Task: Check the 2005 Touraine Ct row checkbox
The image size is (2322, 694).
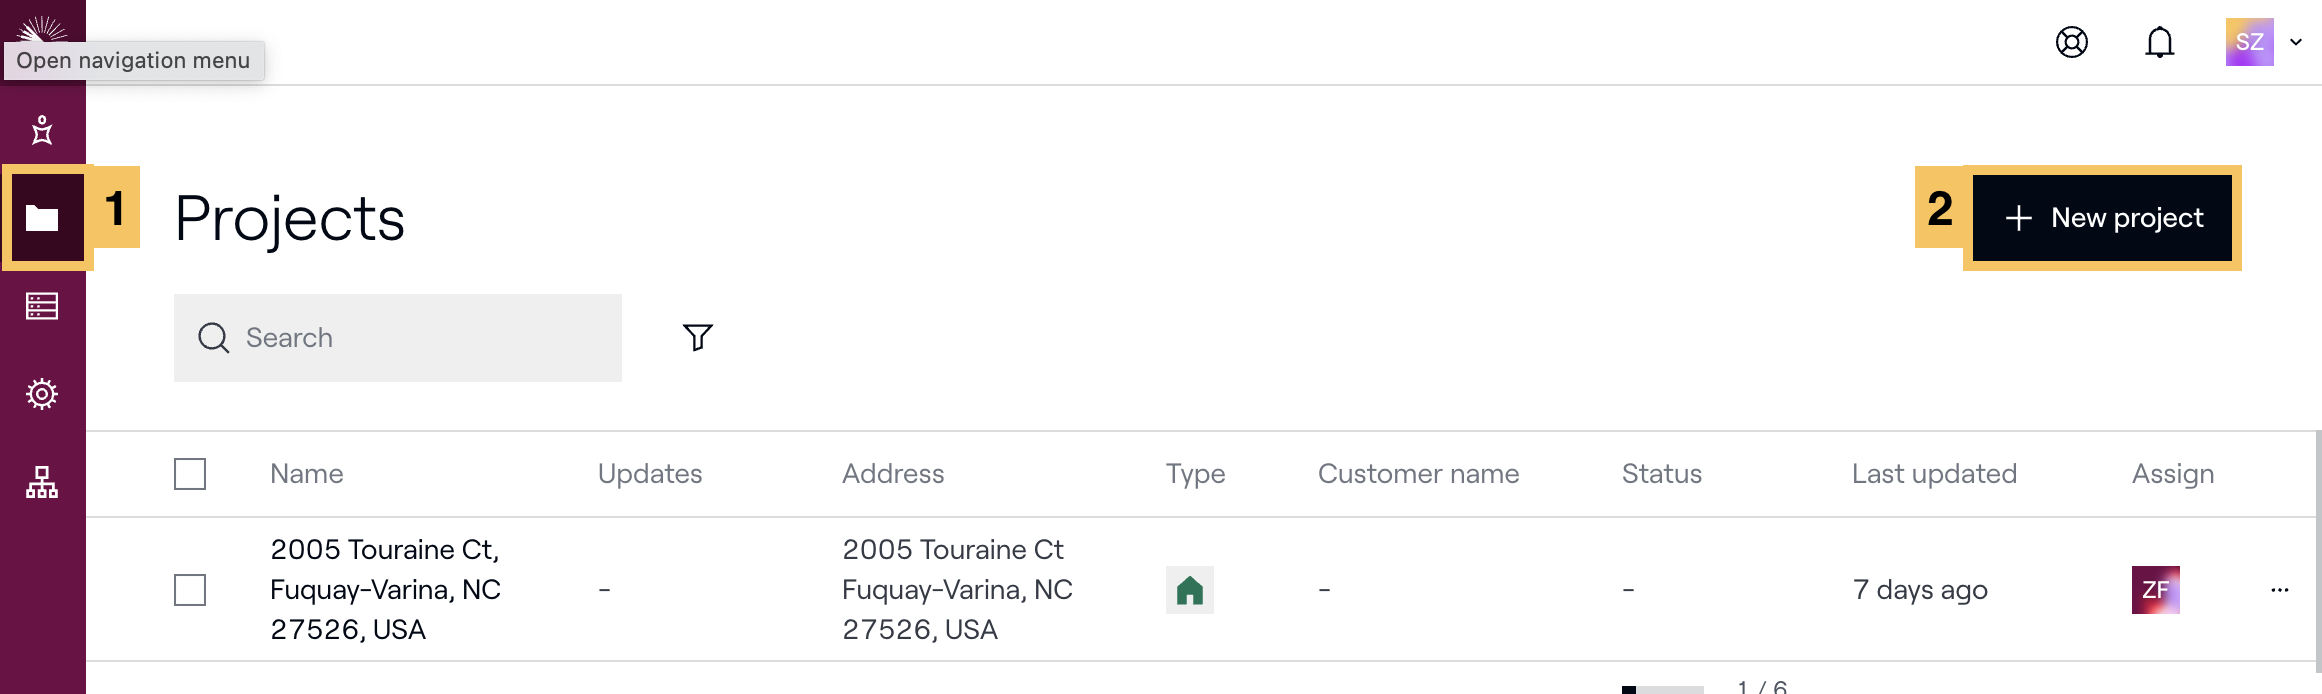Action: tap(190, 590)
